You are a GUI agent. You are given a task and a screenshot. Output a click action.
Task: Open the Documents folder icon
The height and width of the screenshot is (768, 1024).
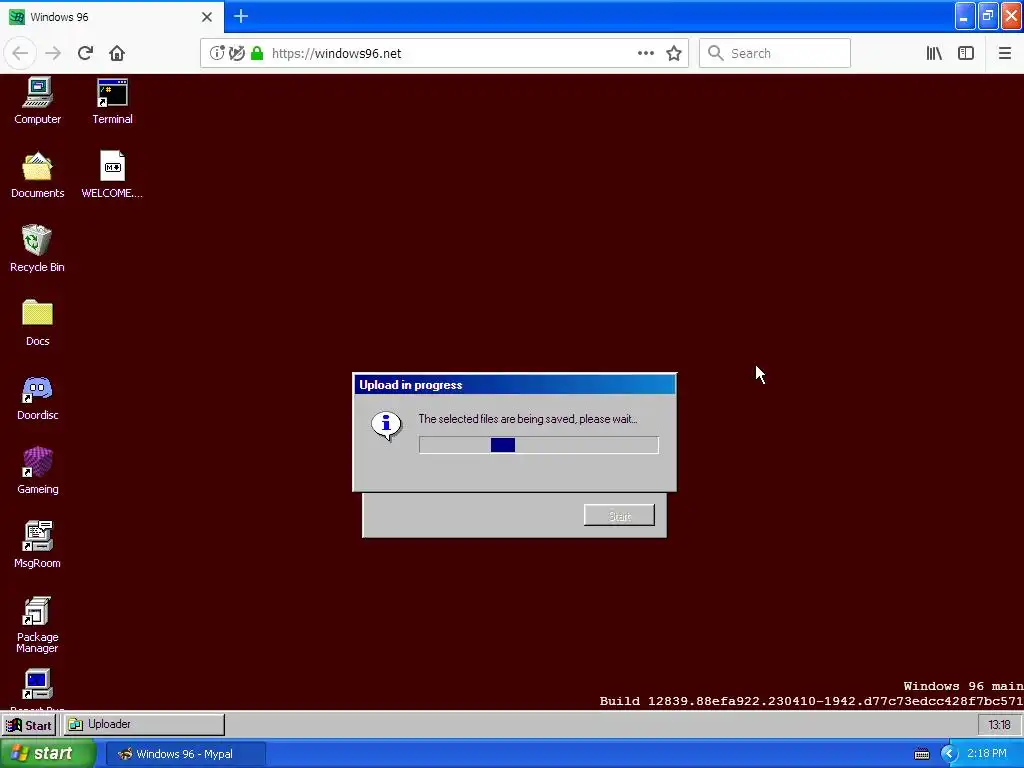tap(37, 174)
